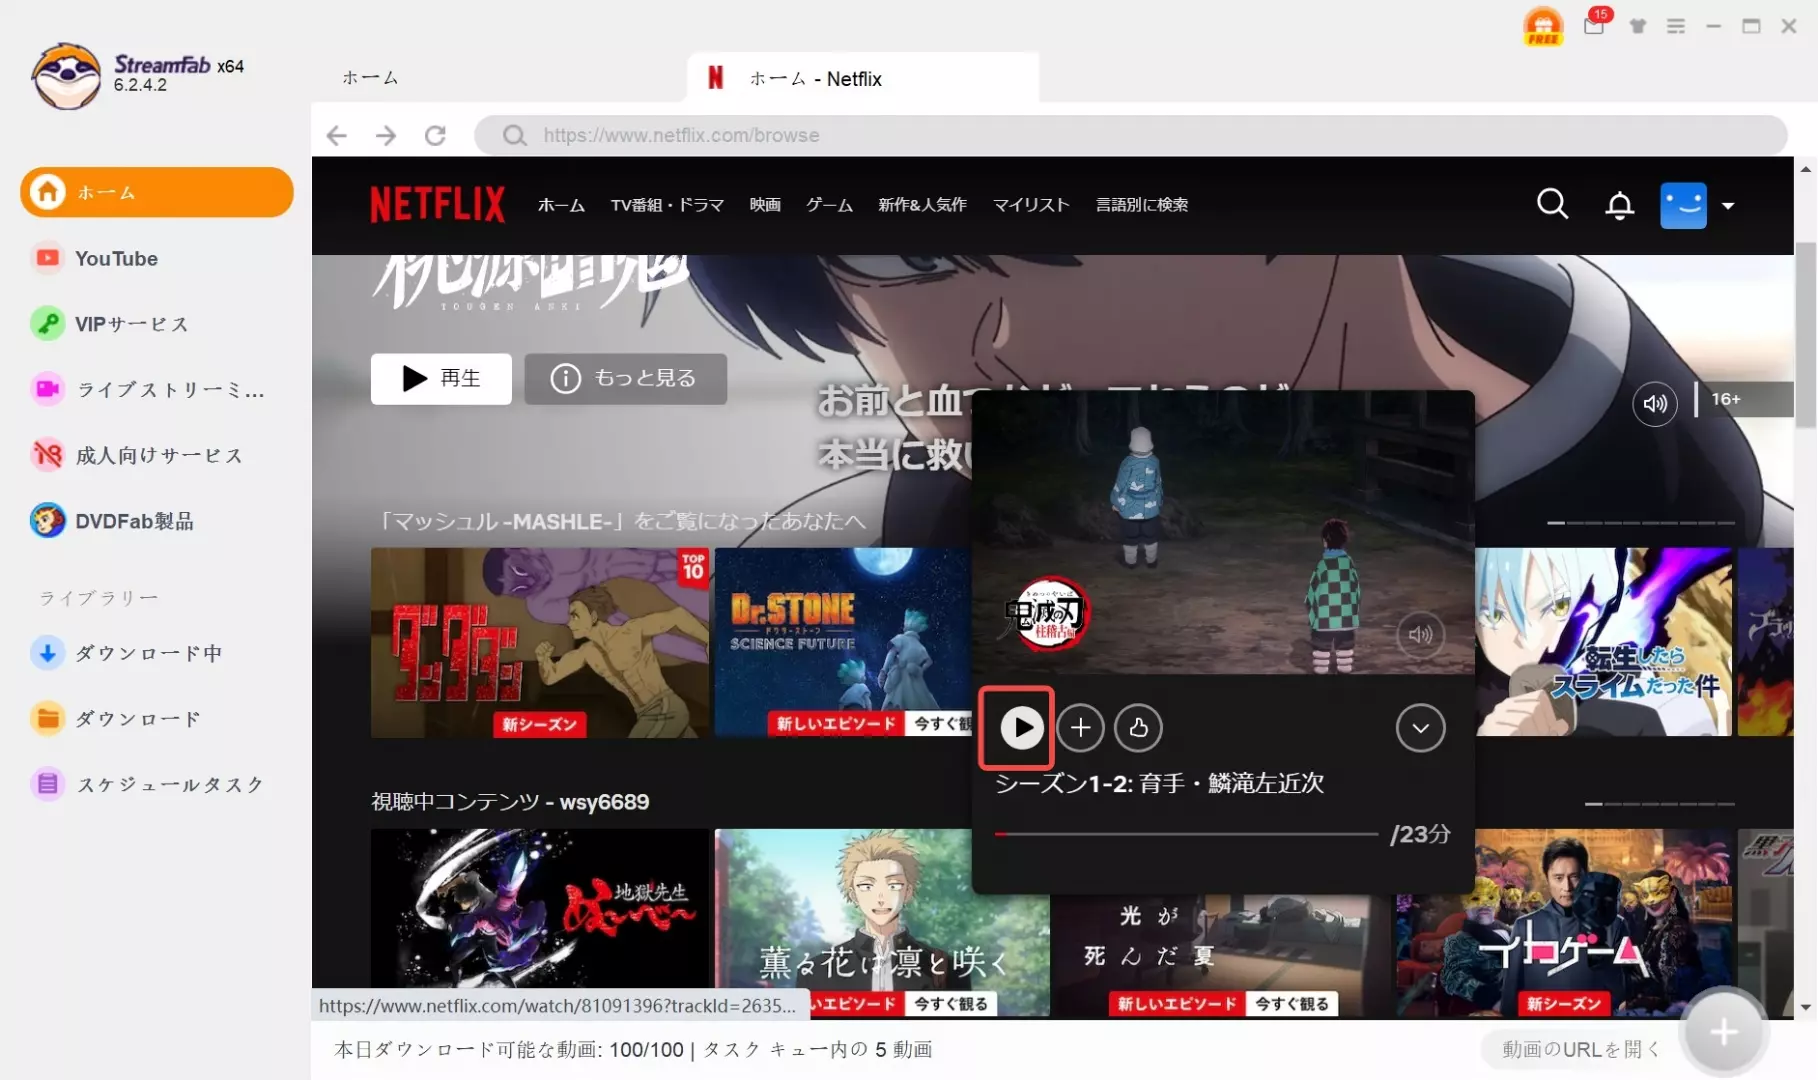Open the ダンダダン thumbnail
1818x1080 pixels.
[540, 642]
